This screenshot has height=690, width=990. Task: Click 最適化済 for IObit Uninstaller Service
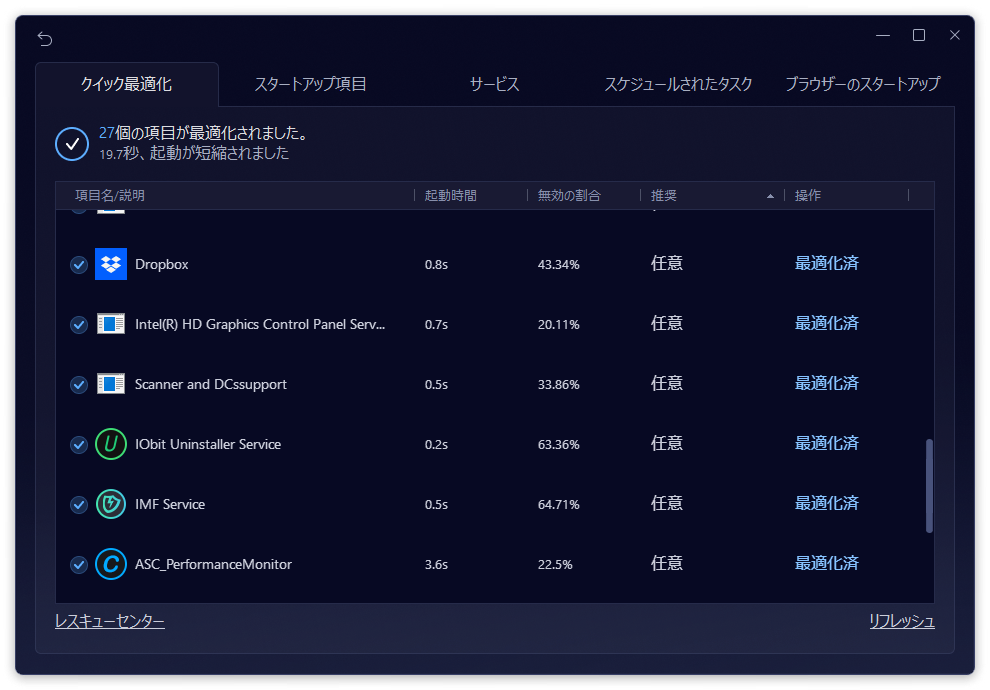pos(826,444)
